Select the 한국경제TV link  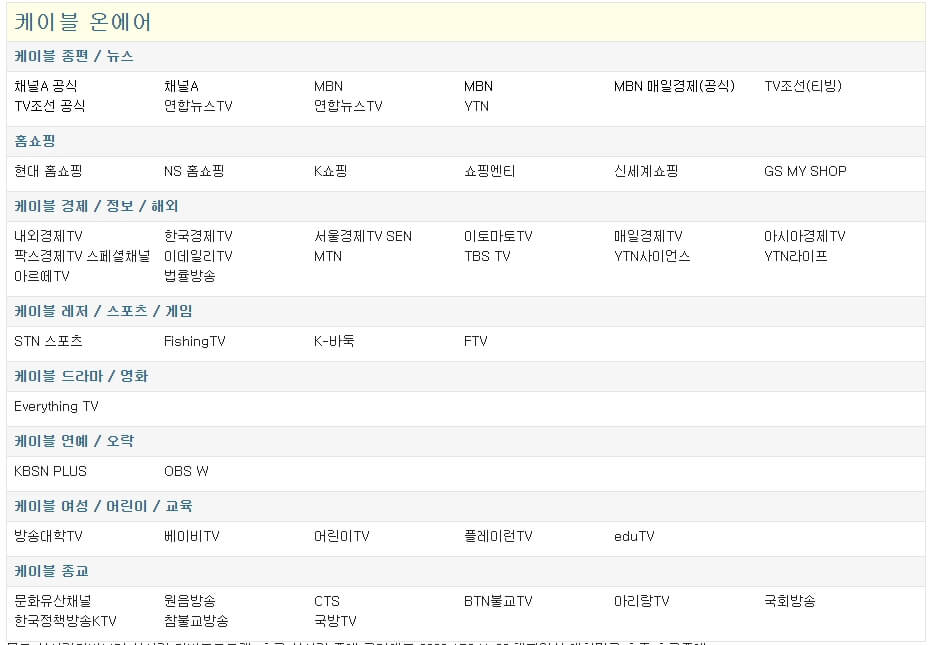[198, 236]
